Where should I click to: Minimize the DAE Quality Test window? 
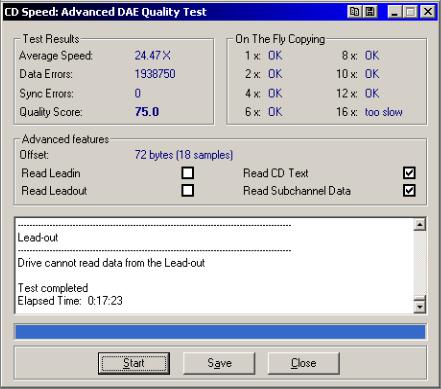(395, 12)
